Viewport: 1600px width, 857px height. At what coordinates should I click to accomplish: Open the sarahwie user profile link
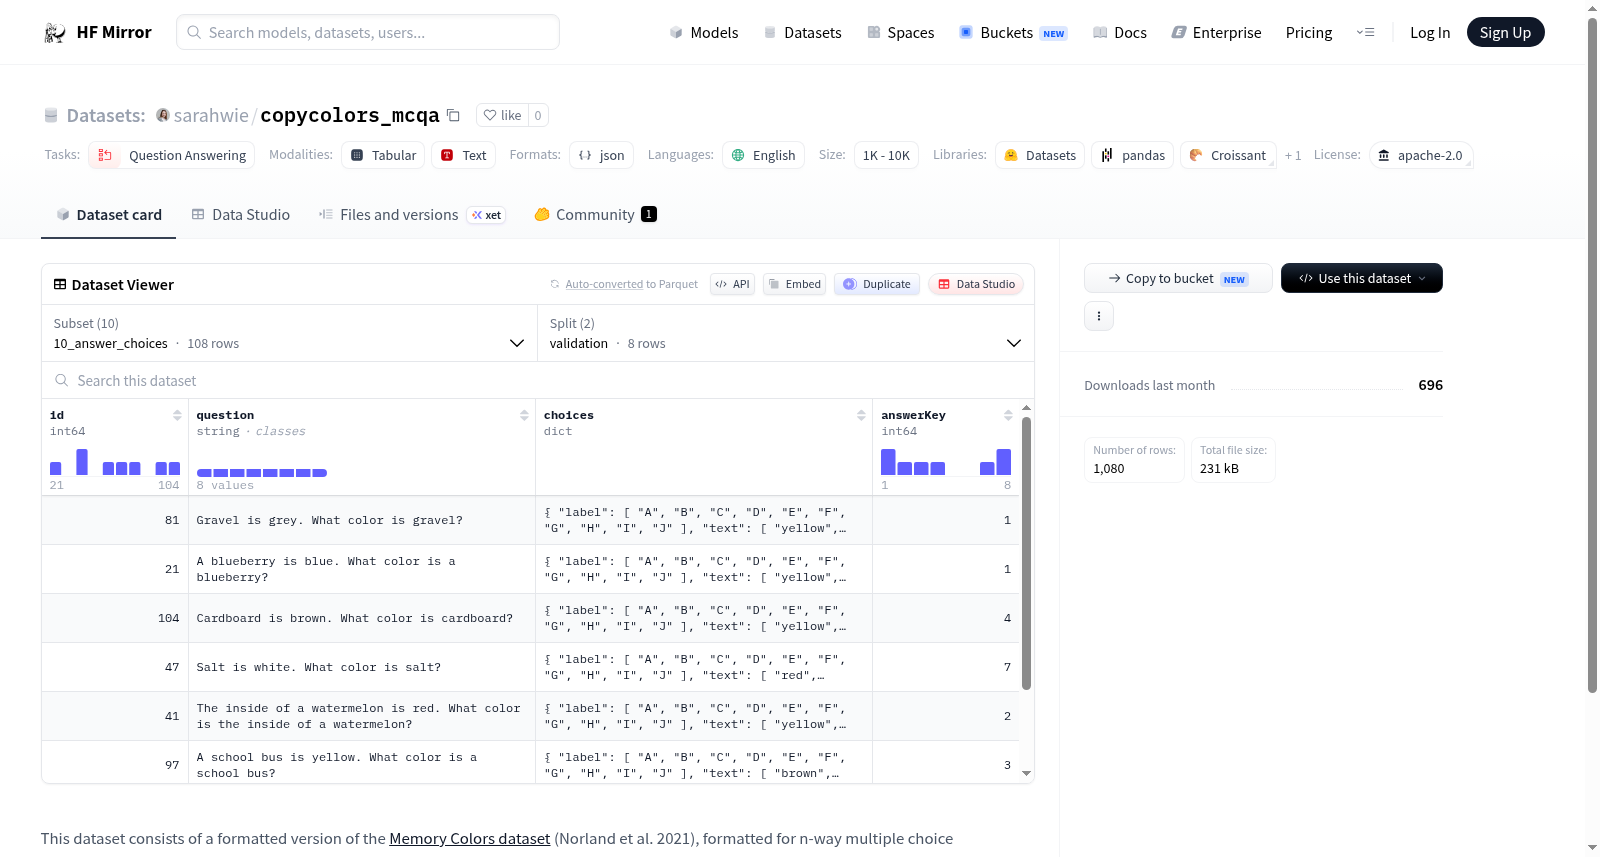coord(211,115)
